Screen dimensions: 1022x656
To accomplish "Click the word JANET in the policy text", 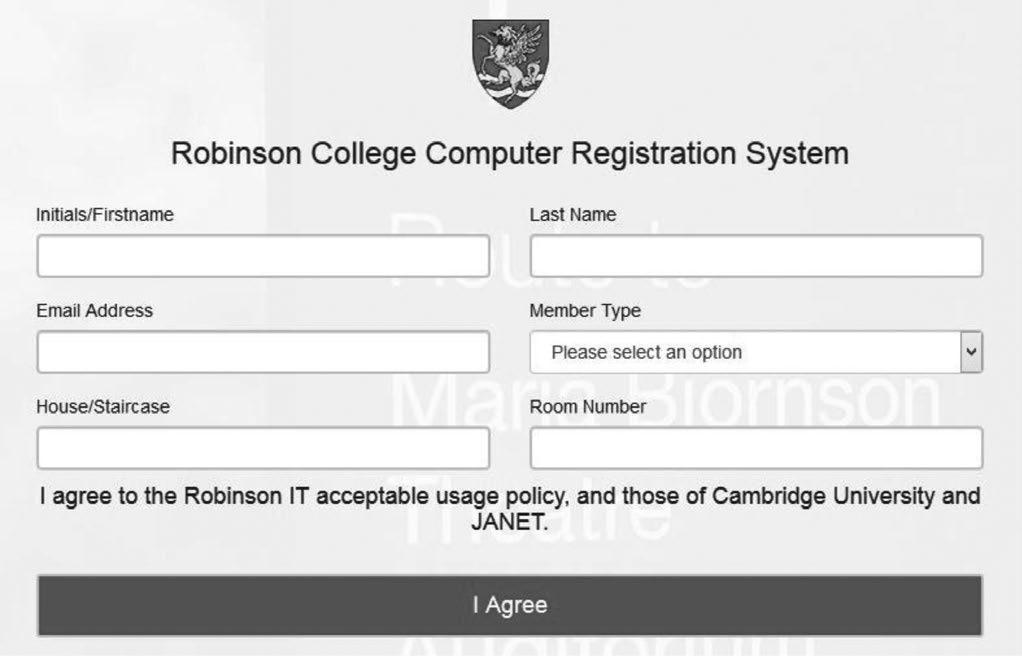I will pyautogui.click(x=510, y=519).
